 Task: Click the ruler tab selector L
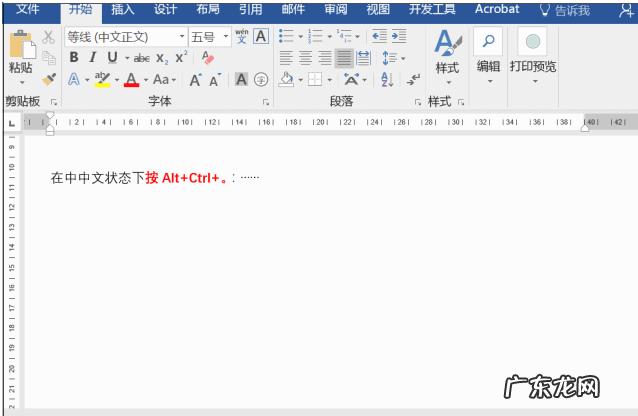(12, 124)
